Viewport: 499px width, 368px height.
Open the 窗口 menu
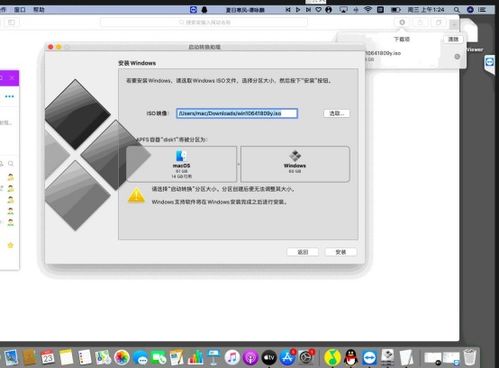click(20, 10)
